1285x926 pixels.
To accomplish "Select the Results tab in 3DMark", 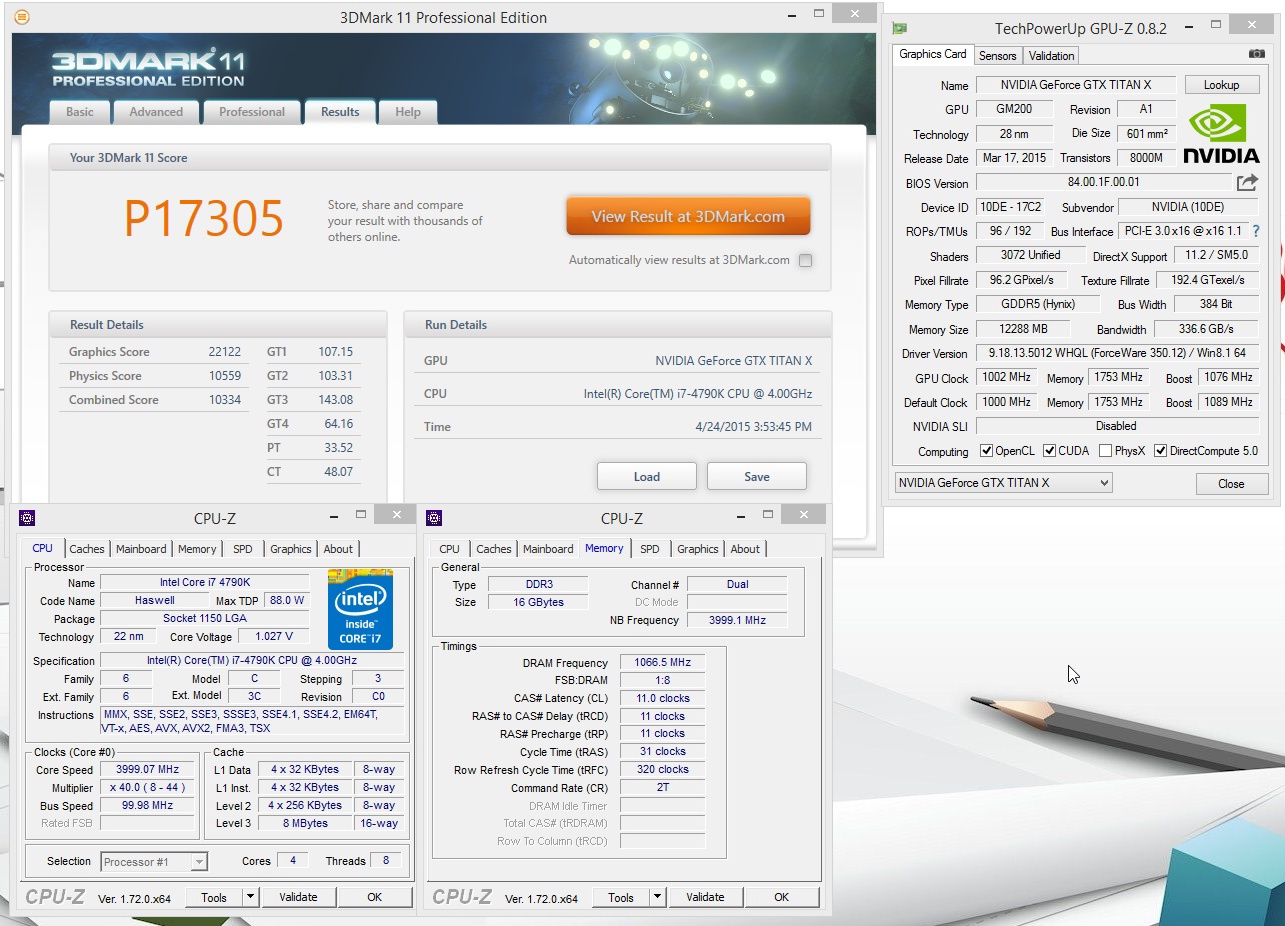I will [x=340, y=112].
